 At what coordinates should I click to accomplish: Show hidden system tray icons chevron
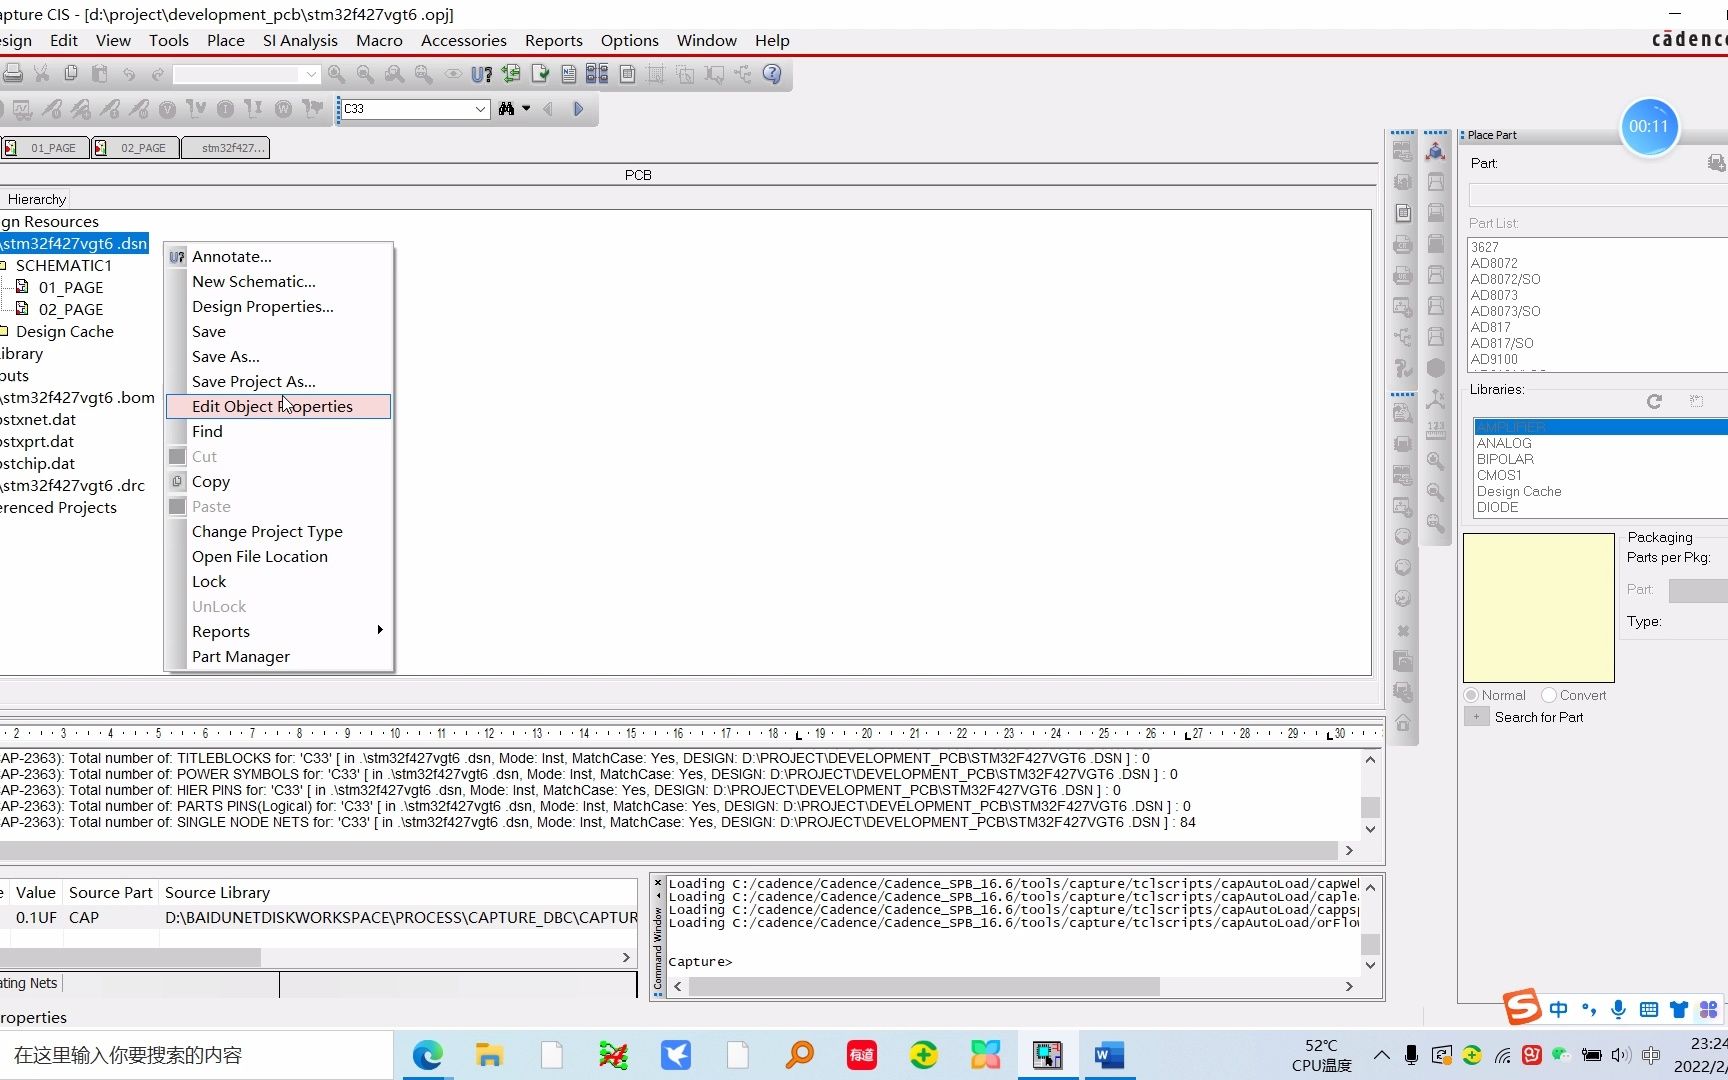tap(1381, 1055)
